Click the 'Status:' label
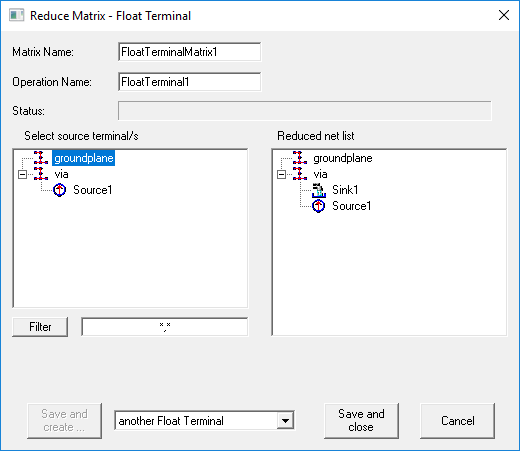Screen dimensions: 520x451 click(28, 111)
